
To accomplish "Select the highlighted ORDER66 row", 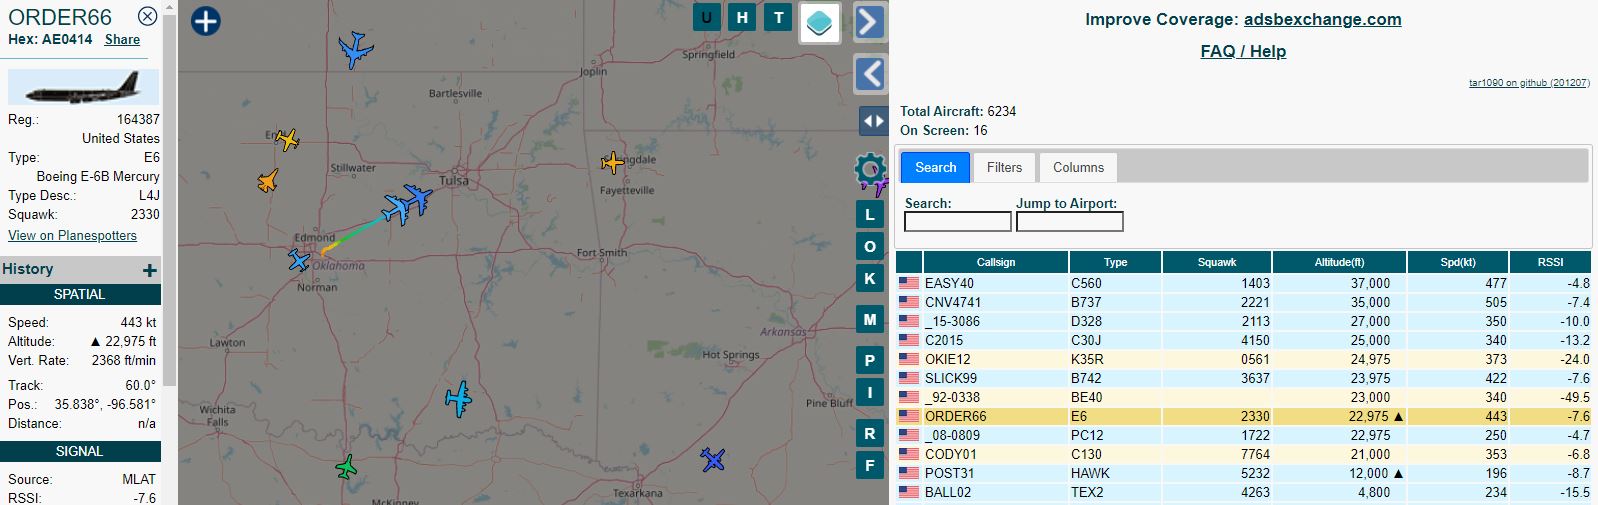I will point(1244,416).
